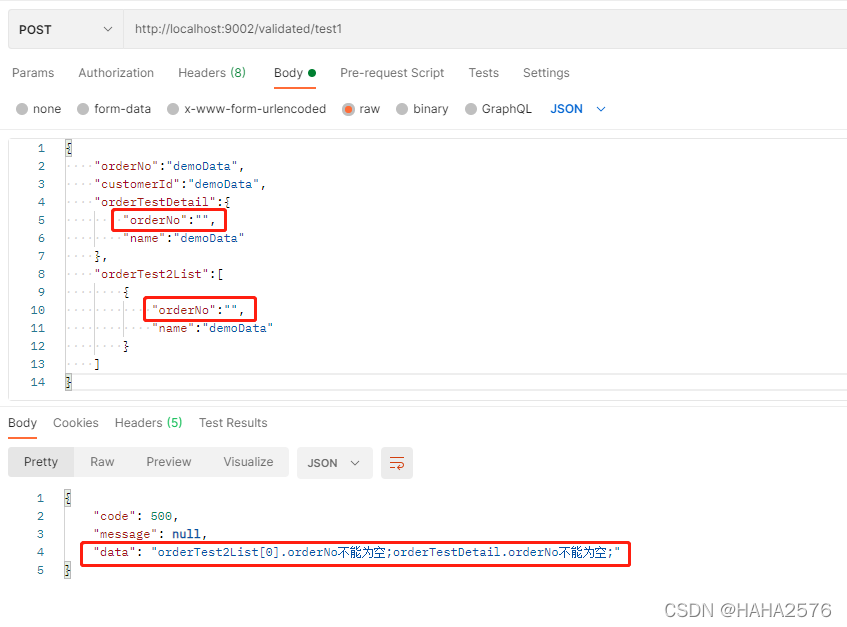Select the GraphQL body radio

(x=470, y=109)
